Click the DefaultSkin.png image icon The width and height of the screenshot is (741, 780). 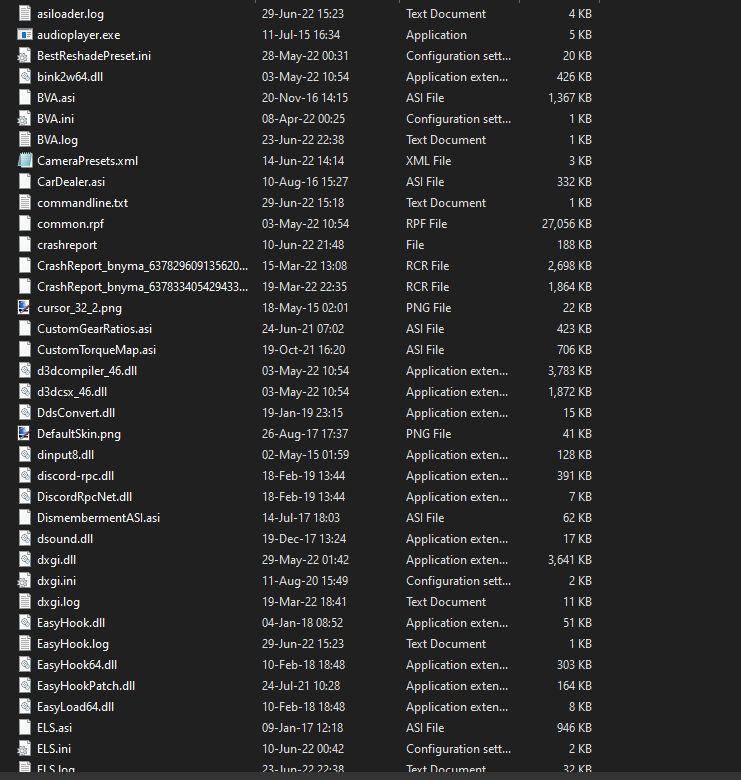pyautogui.click(x=24, y=434)
